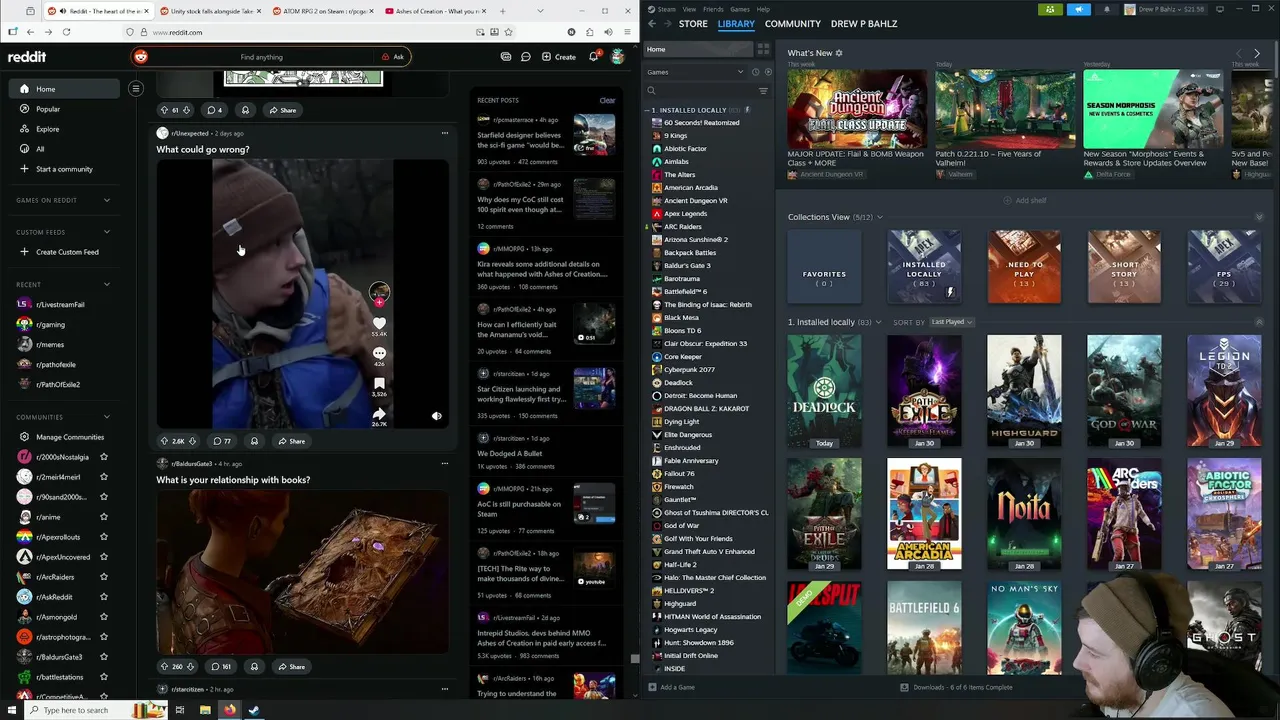Image resolution: width=1280 pixels, height=720 pixels.
Task: Like the video with heart icon
Action: pyautogui.click(x=379, y=322)
